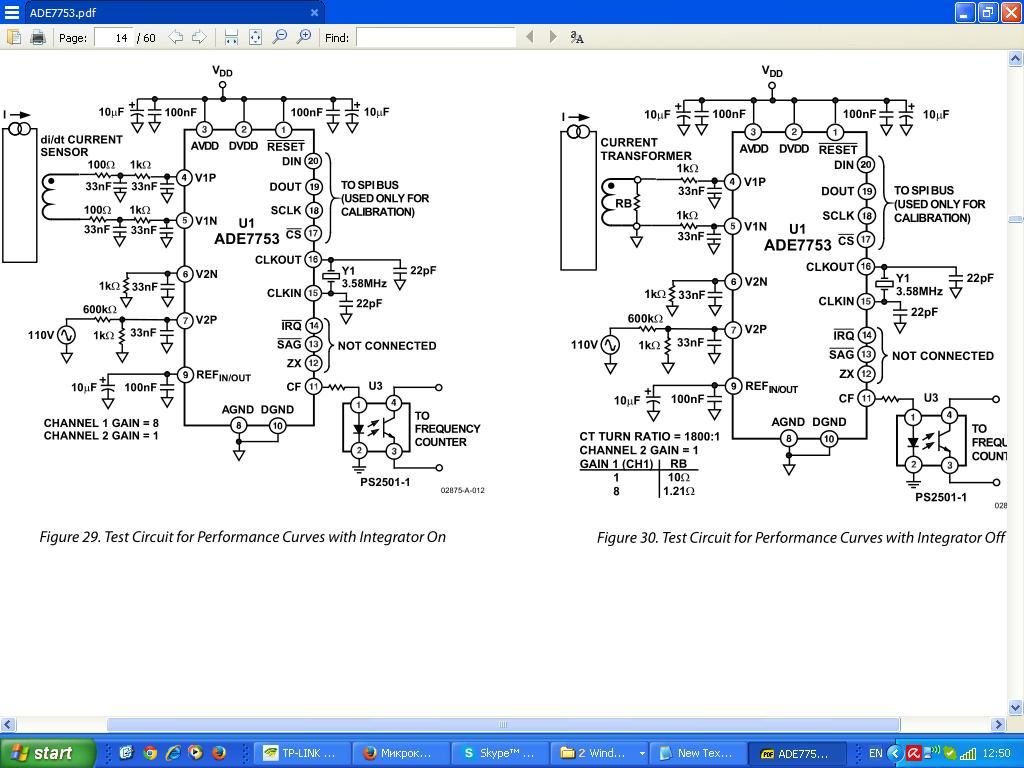This screenshot has width=1024, height=768.
Task: Click the Zoom In magnifier
Action: [x=304, y=37]
